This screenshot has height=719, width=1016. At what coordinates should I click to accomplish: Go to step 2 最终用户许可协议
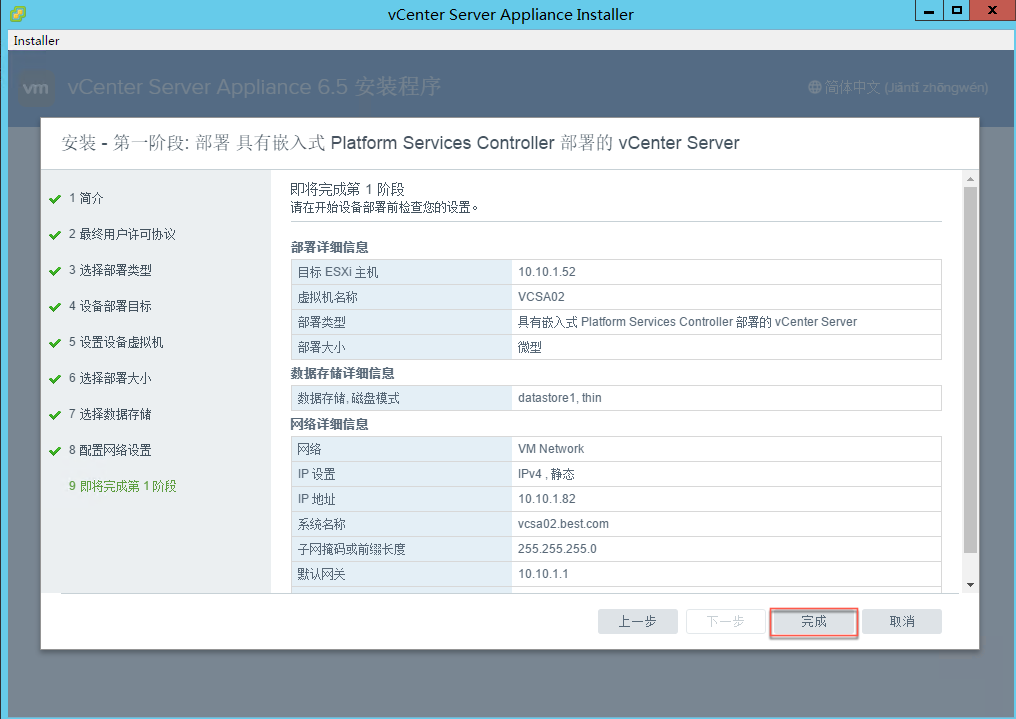click(x=122, y=234)
